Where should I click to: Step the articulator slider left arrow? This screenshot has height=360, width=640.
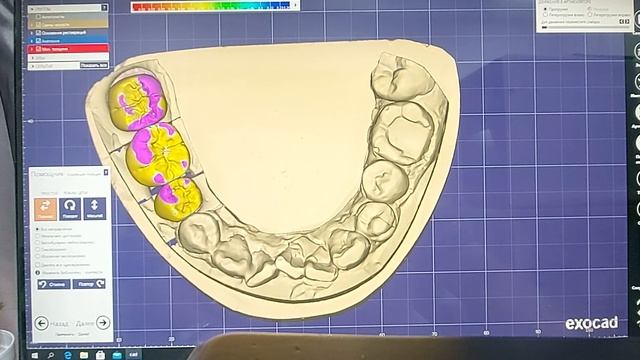pyautogui.click(x=621, y=22)
